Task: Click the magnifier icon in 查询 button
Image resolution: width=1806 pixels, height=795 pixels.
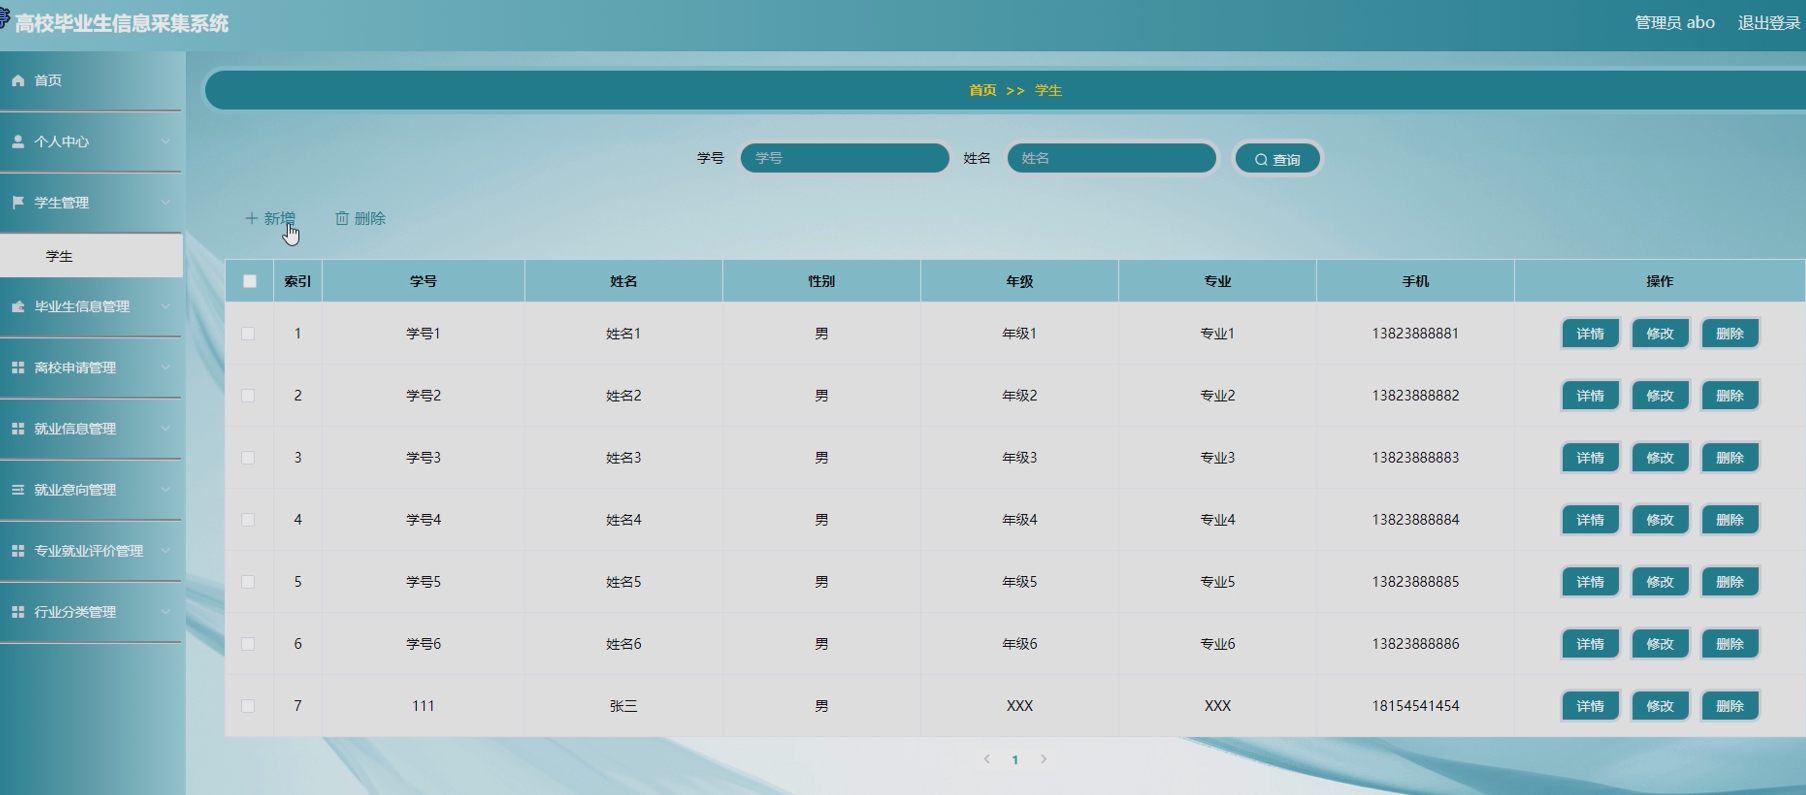Action: coord(1261,160)
